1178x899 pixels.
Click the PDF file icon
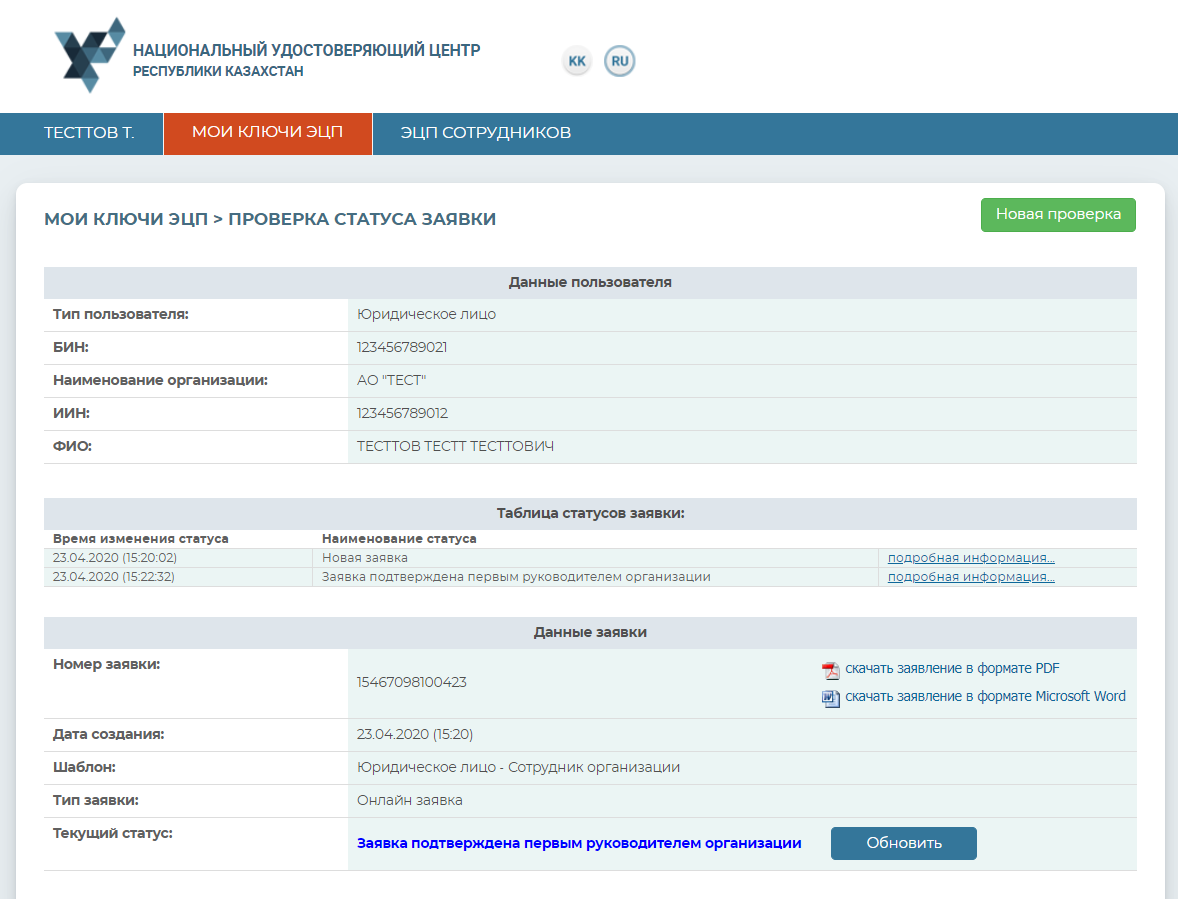point(830,670)
